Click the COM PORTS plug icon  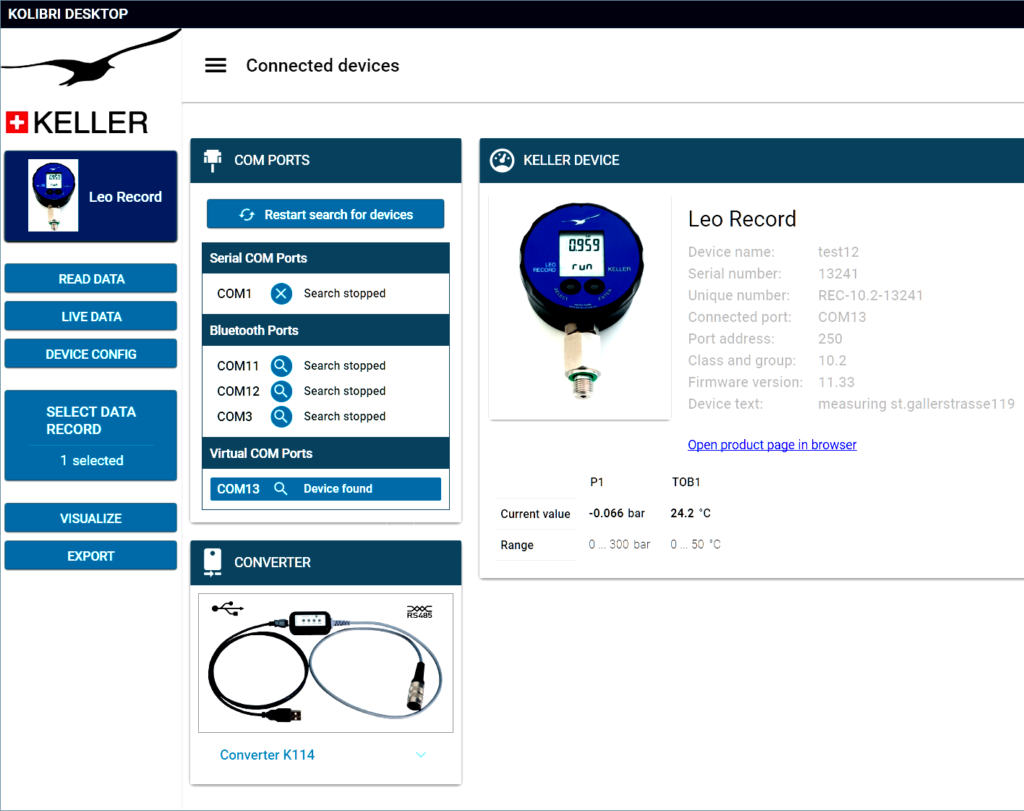pyautogui.click(x=212, y=161)
